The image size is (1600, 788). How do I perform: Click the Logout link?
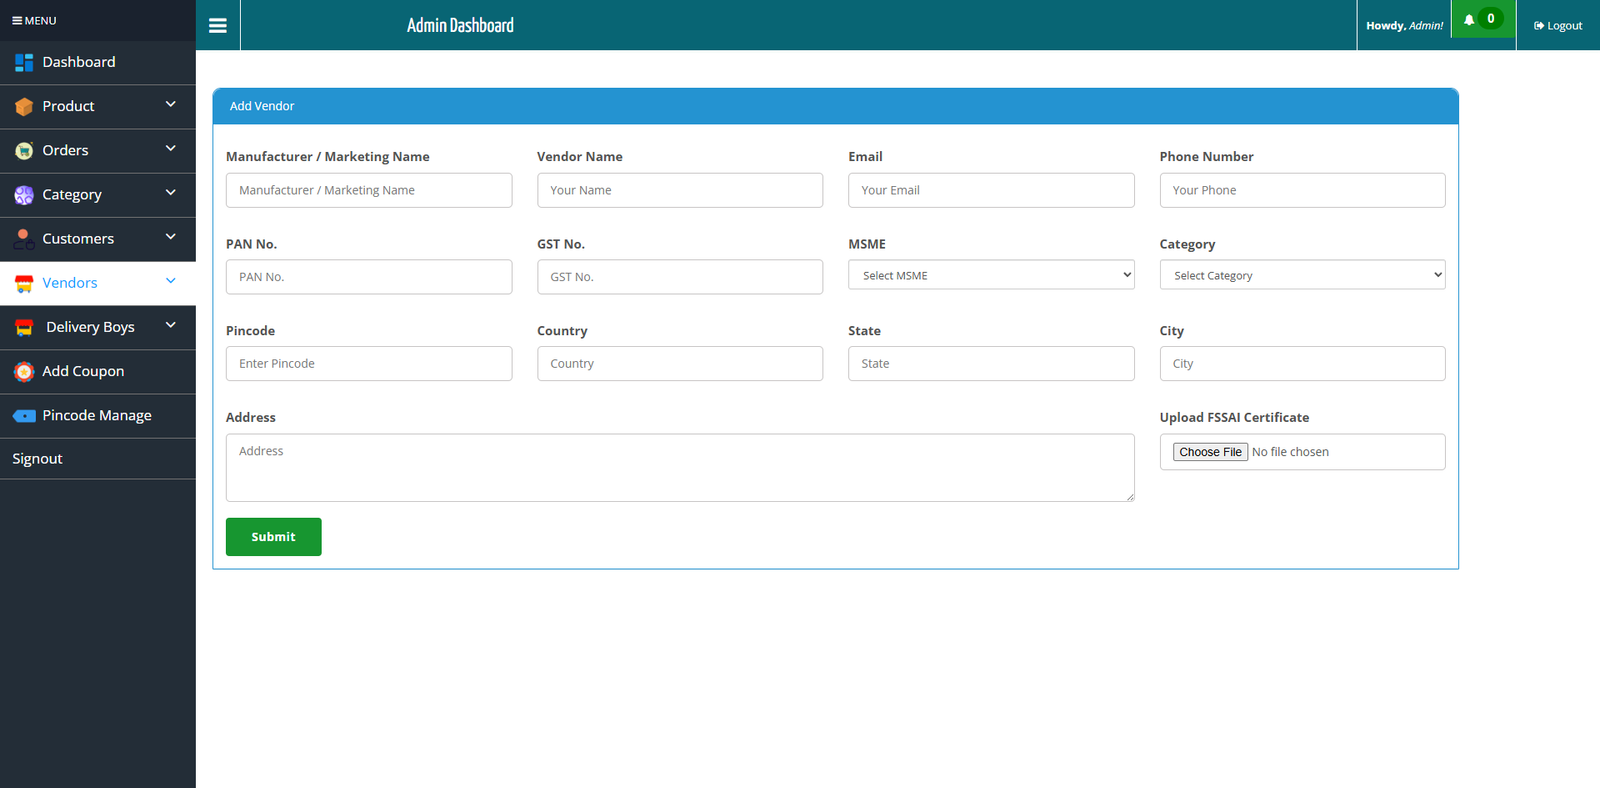click(x=1558, y=26)
